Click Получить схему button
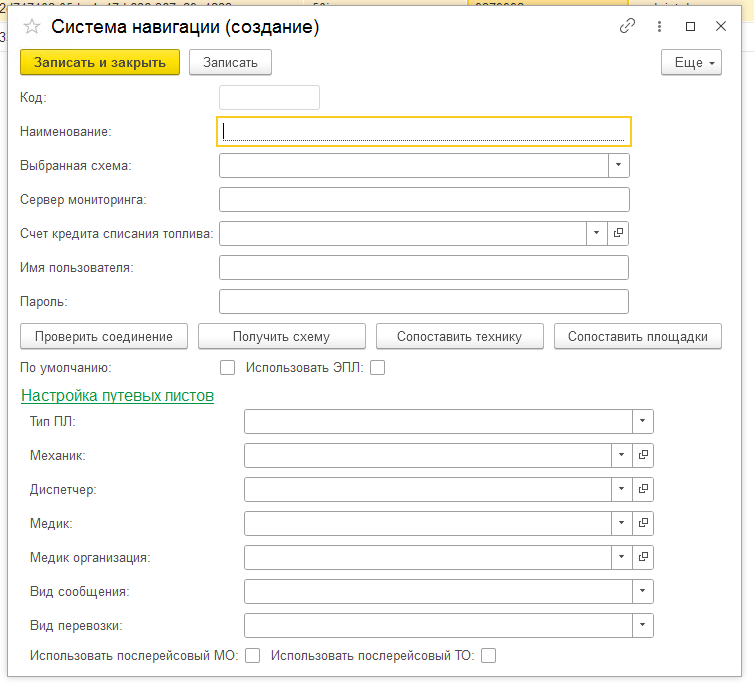Image resolution: width=754 pixels, height=686 pixels. (282, 337)
